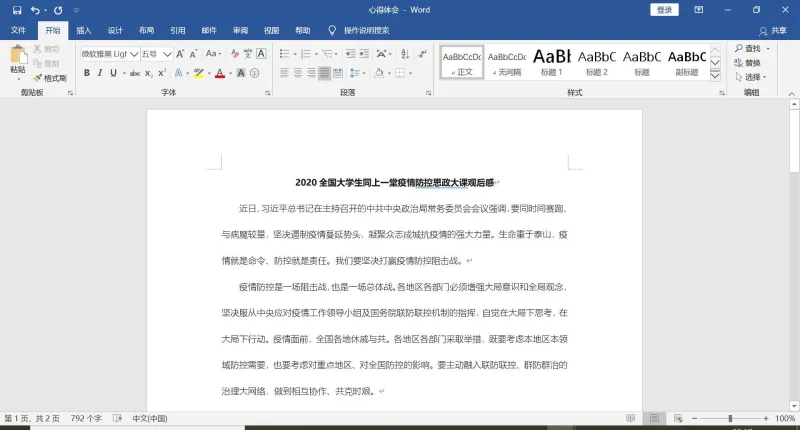This screenshot has height=430, width=800.
Task: Click the 792 个字 word count
Action: coord(86,418)
